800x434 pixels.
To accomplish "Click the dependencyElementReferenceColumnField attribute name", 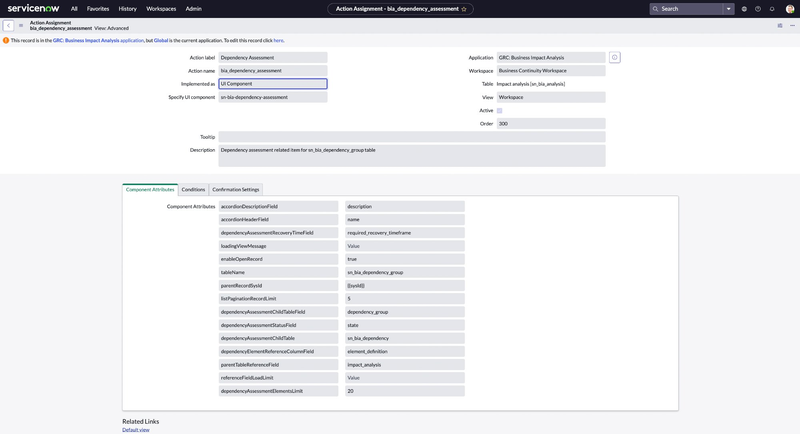I will 278,351.
